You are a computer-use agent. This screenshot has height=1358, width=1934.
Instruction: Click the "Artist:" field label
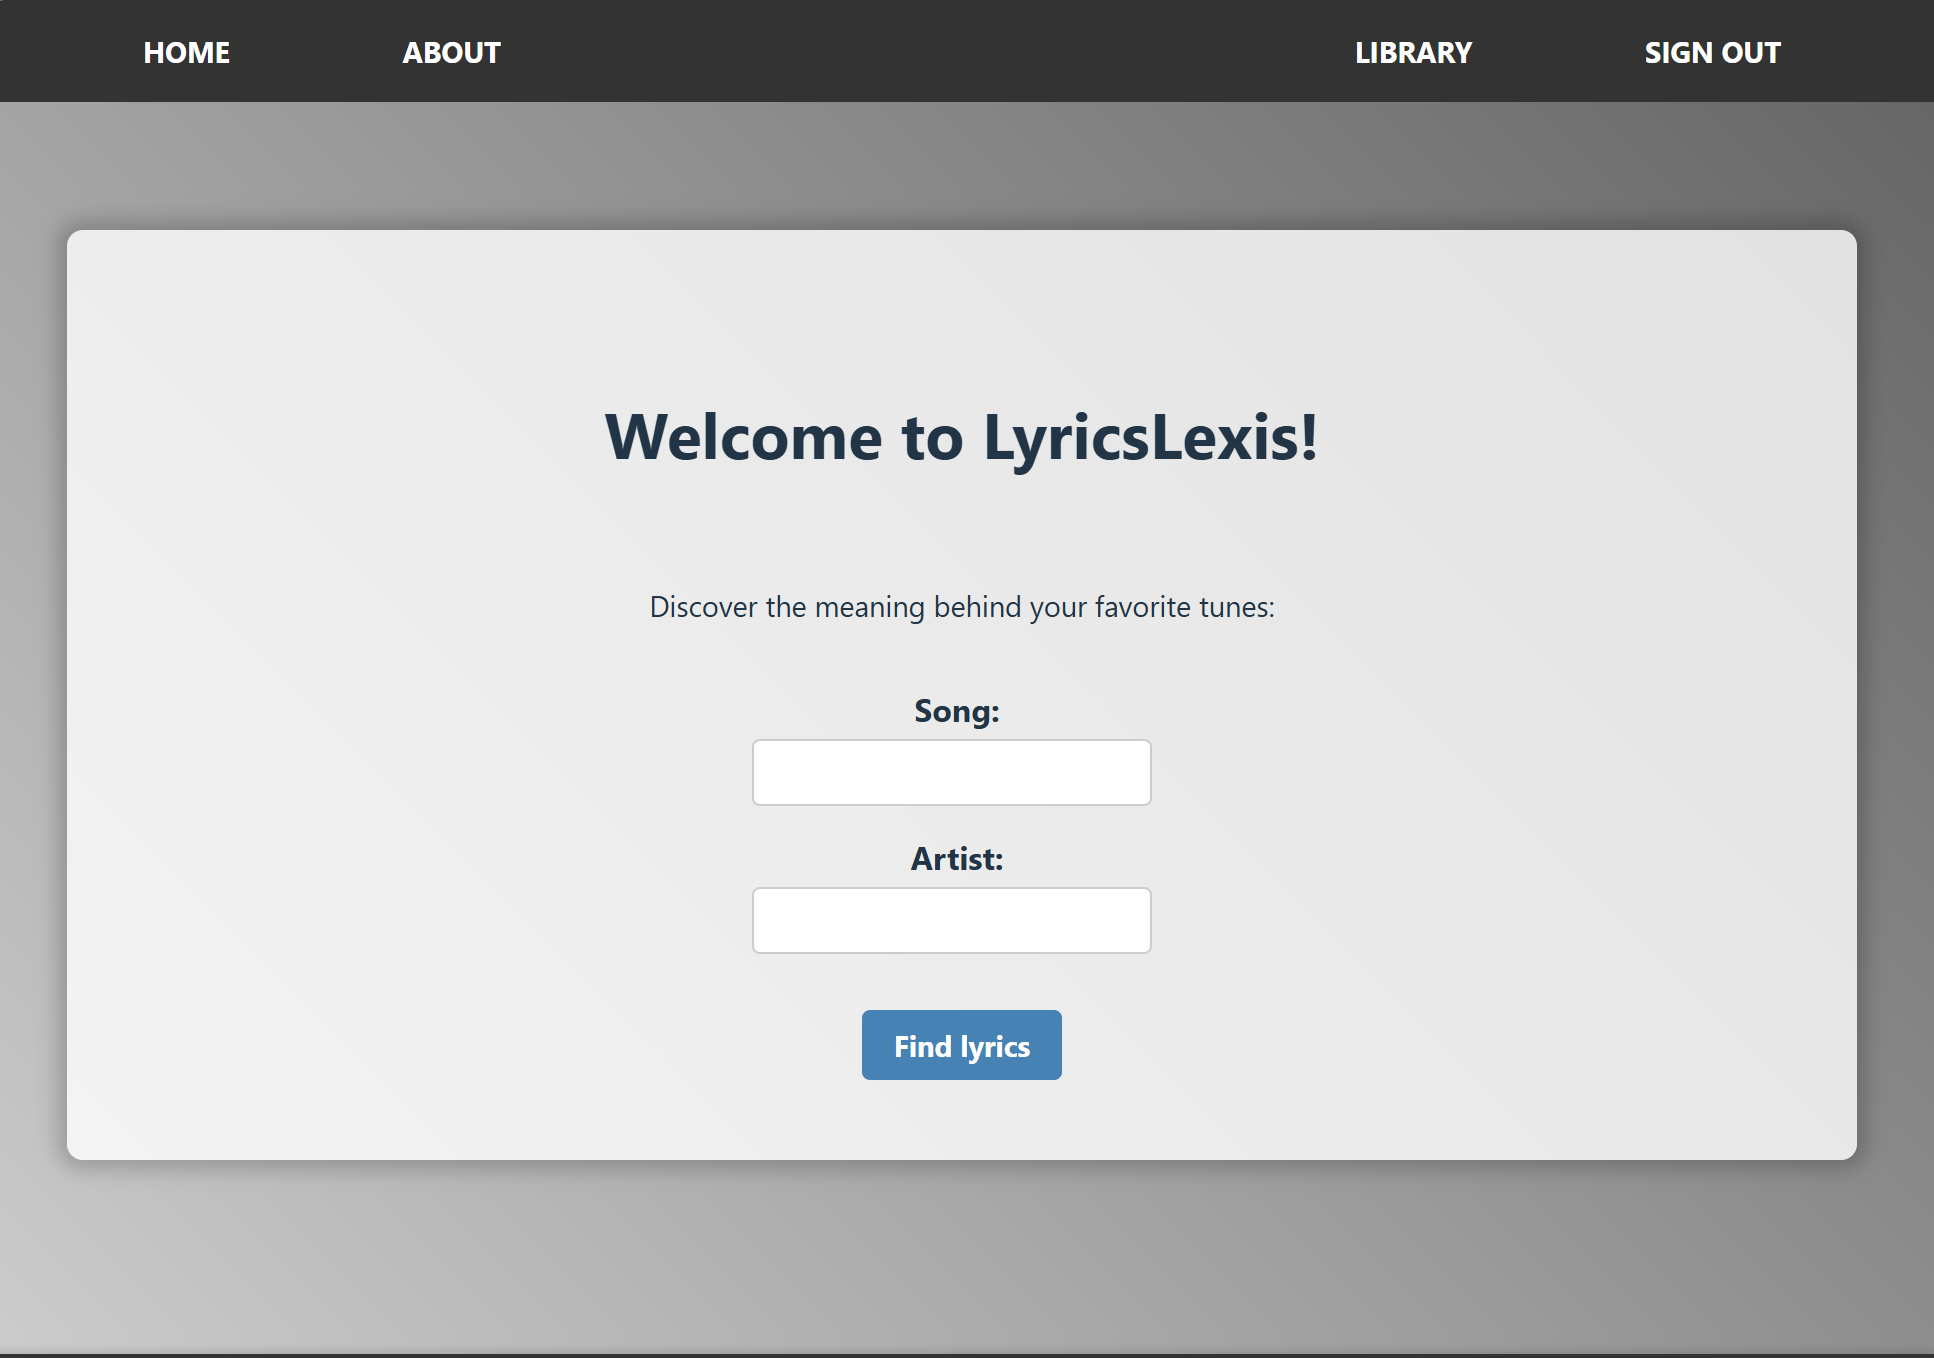click(956, 859)
